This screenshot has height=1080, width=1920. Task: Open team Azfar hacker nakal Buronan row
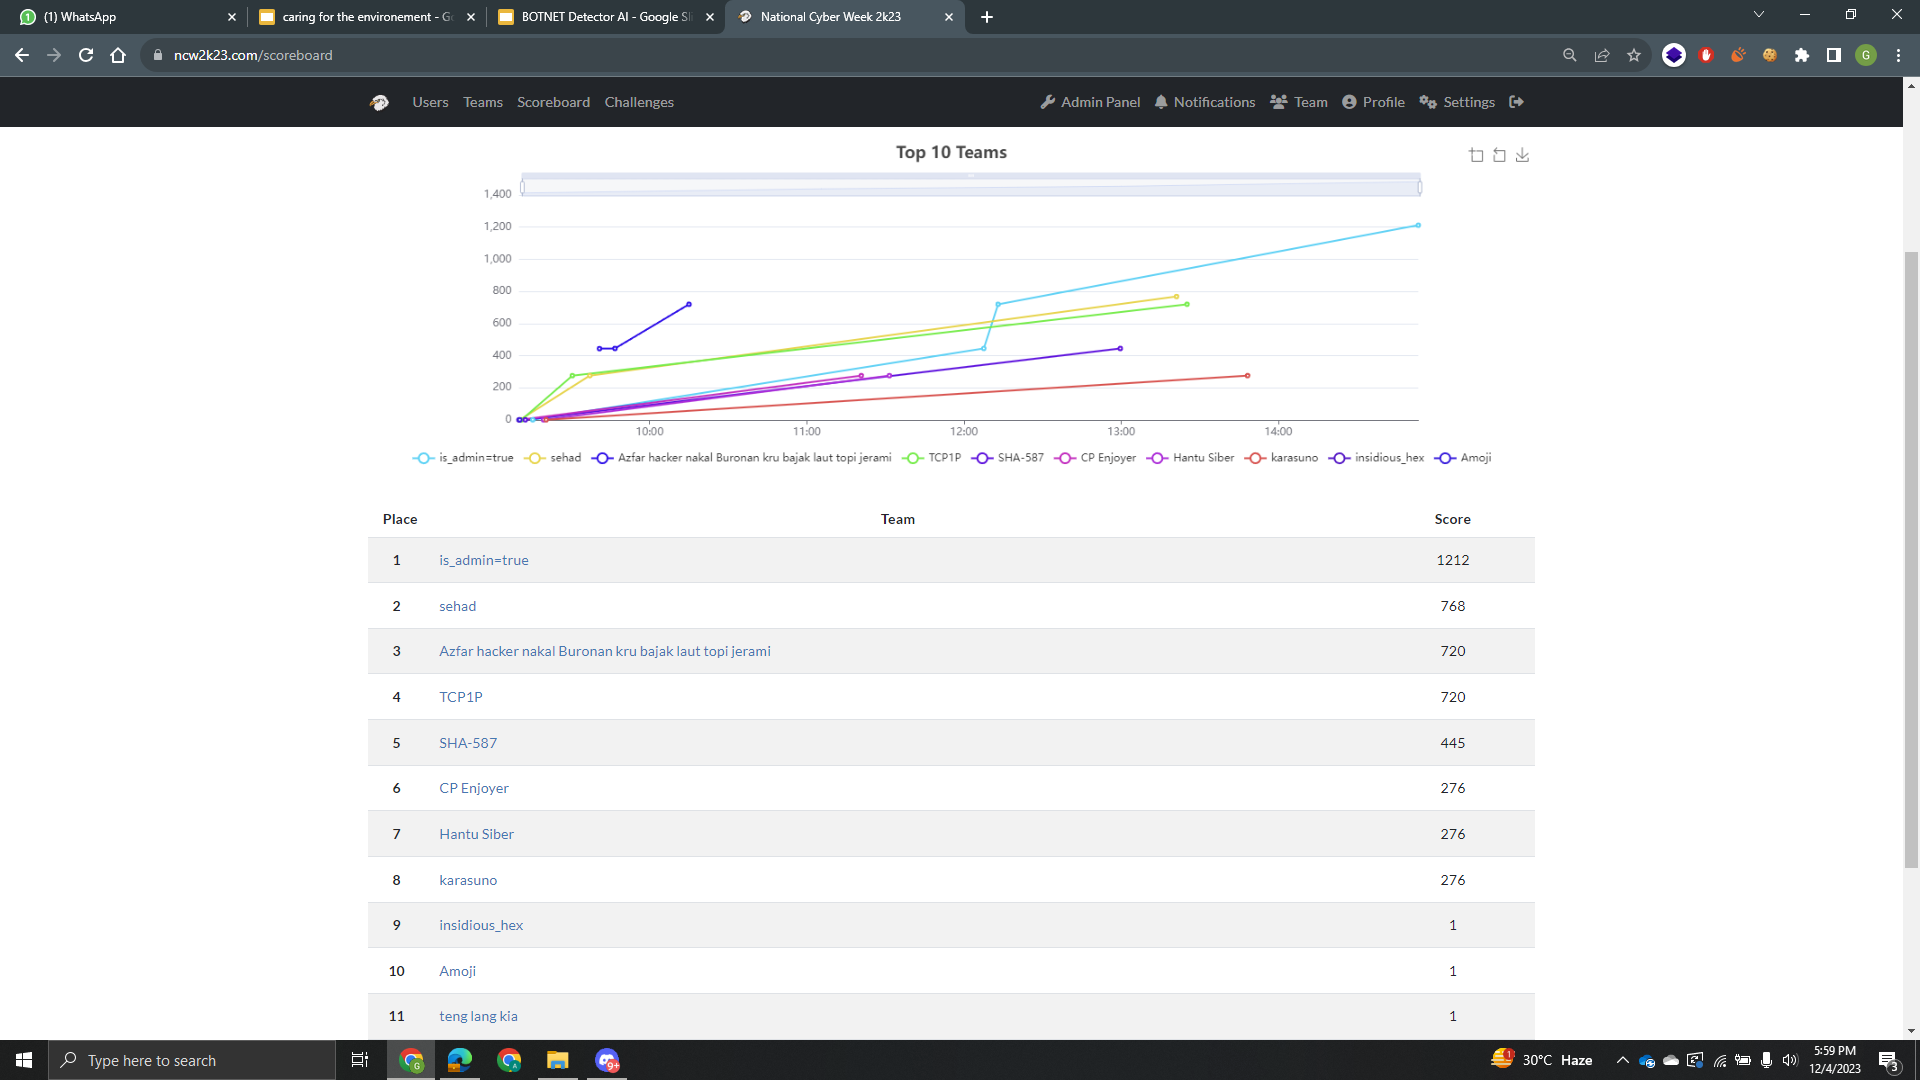605,651
